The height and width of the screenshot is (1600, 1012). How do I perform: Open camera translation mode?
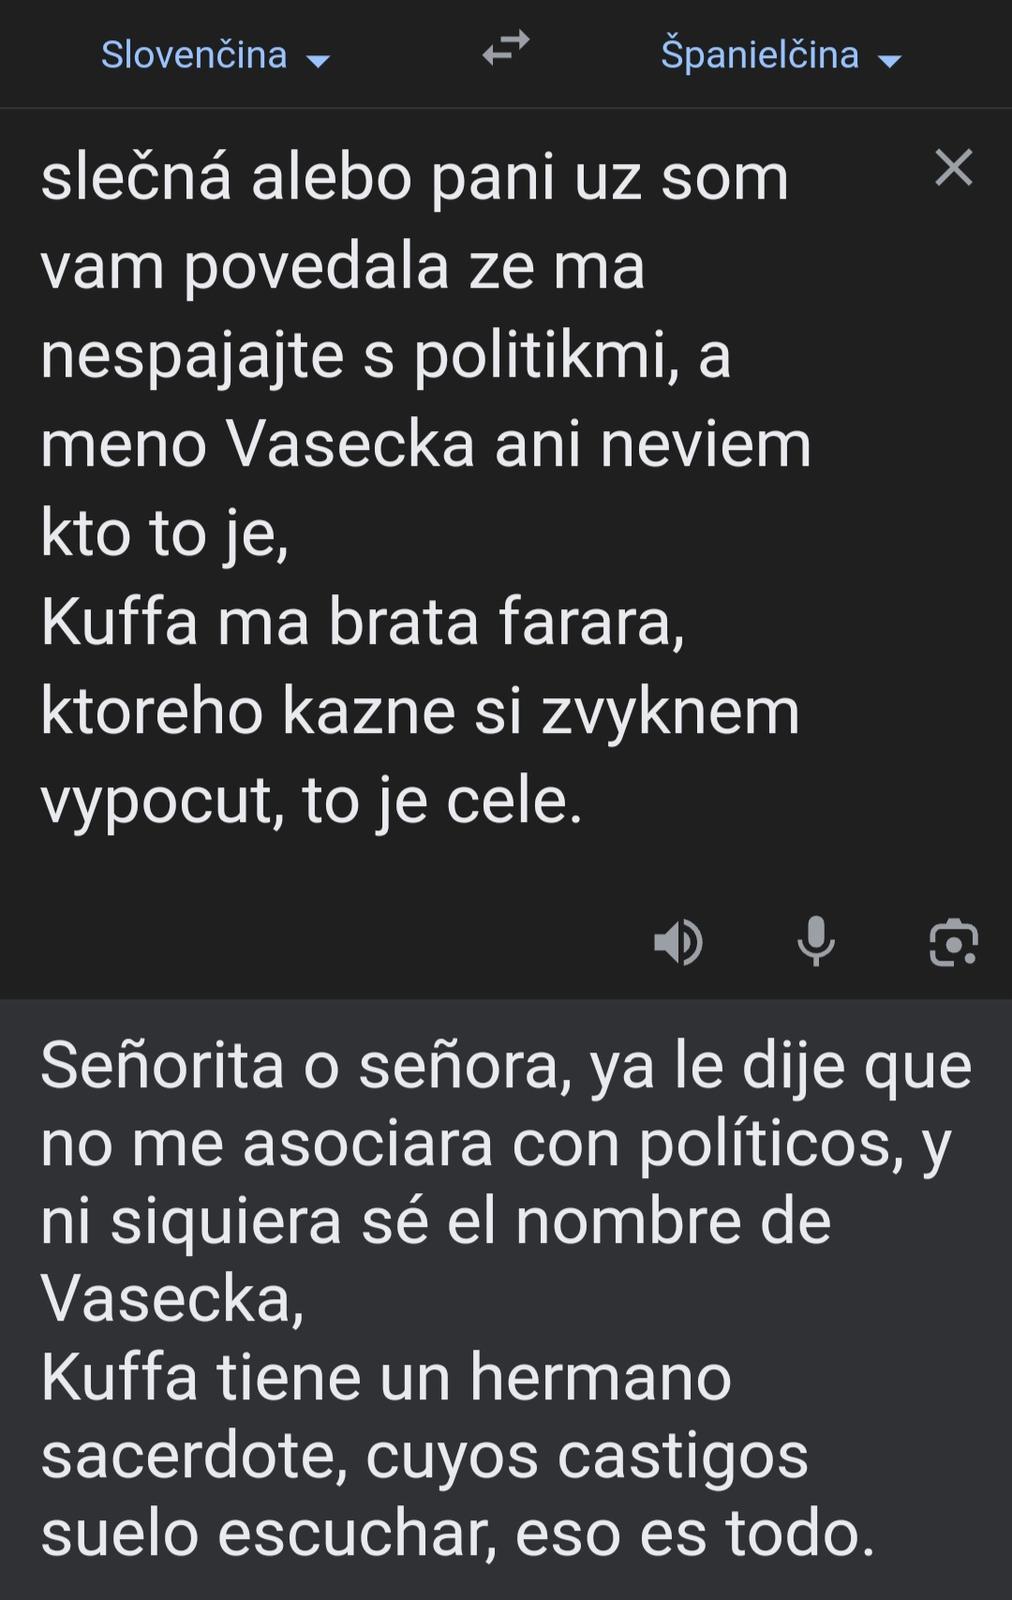click(x=953, y=942)
